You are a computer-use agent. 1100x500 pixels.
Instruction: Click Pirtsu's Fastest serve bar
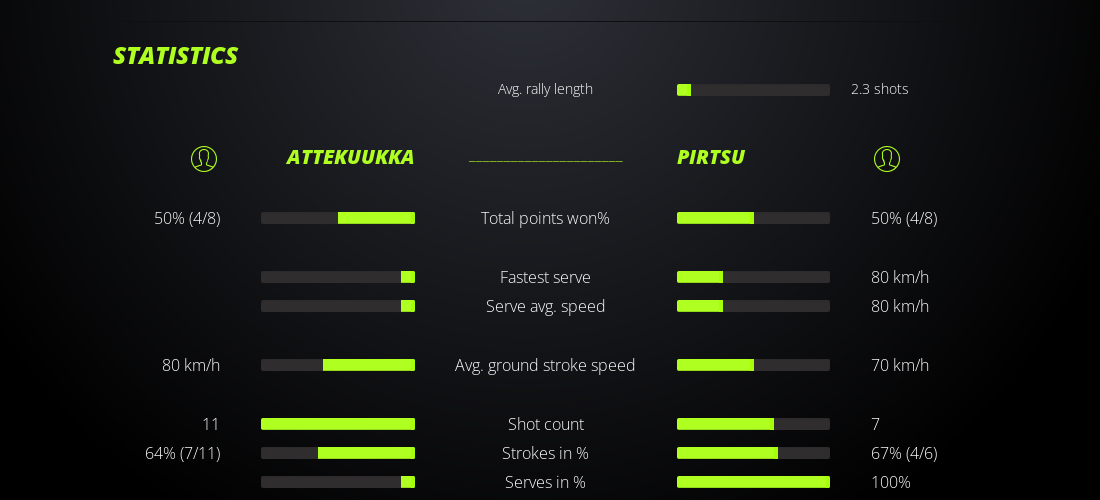point(753,277)
